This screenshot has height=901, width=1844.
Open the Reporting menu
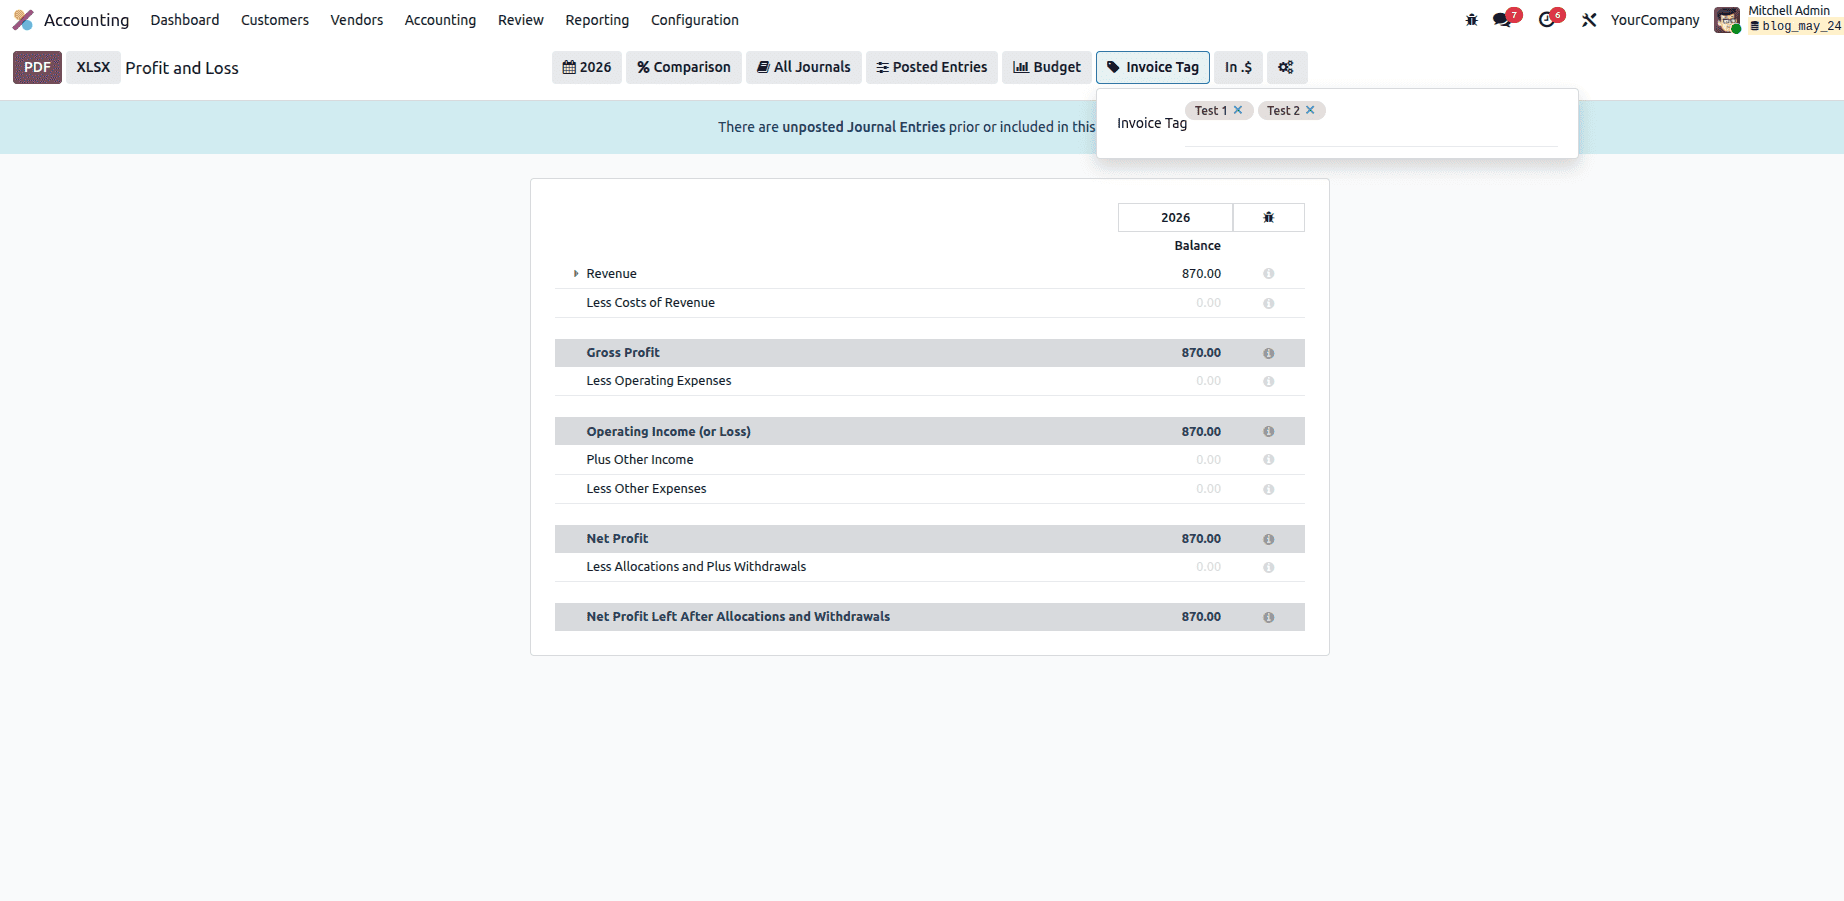click(x=597, y=20)
